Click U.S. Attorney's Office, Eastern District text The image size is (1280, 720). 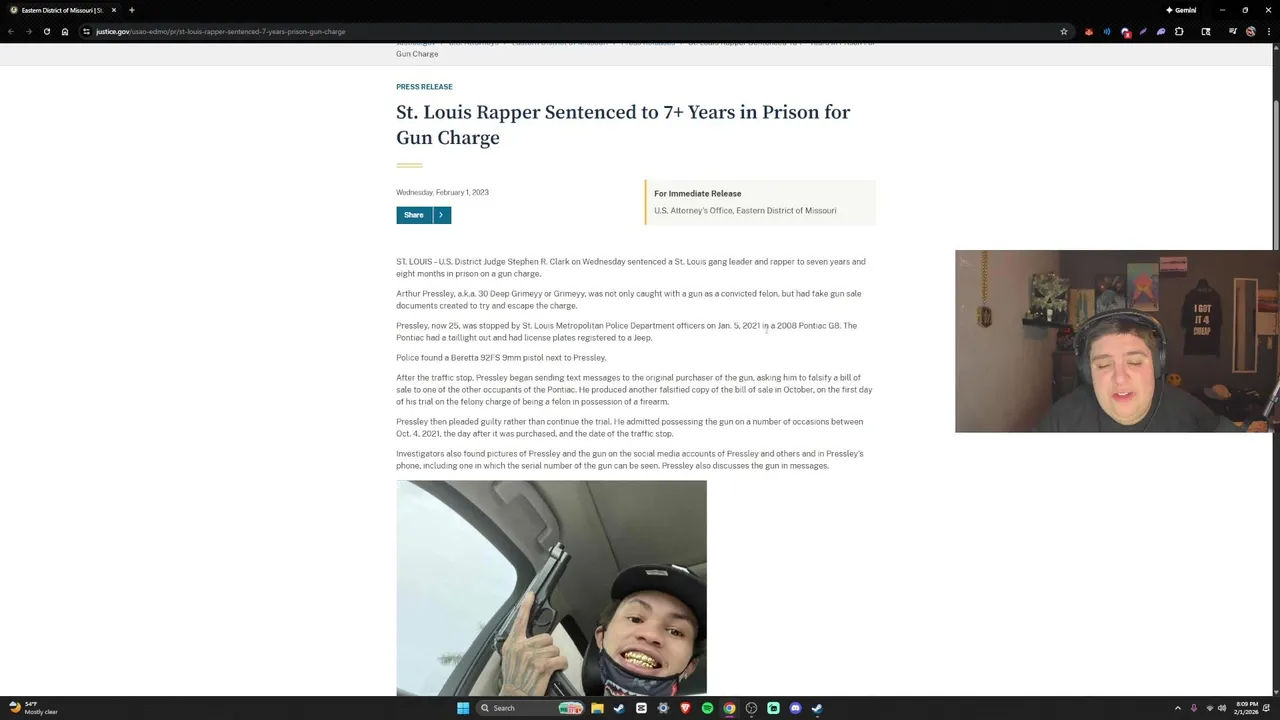click(x=745, y=210)
